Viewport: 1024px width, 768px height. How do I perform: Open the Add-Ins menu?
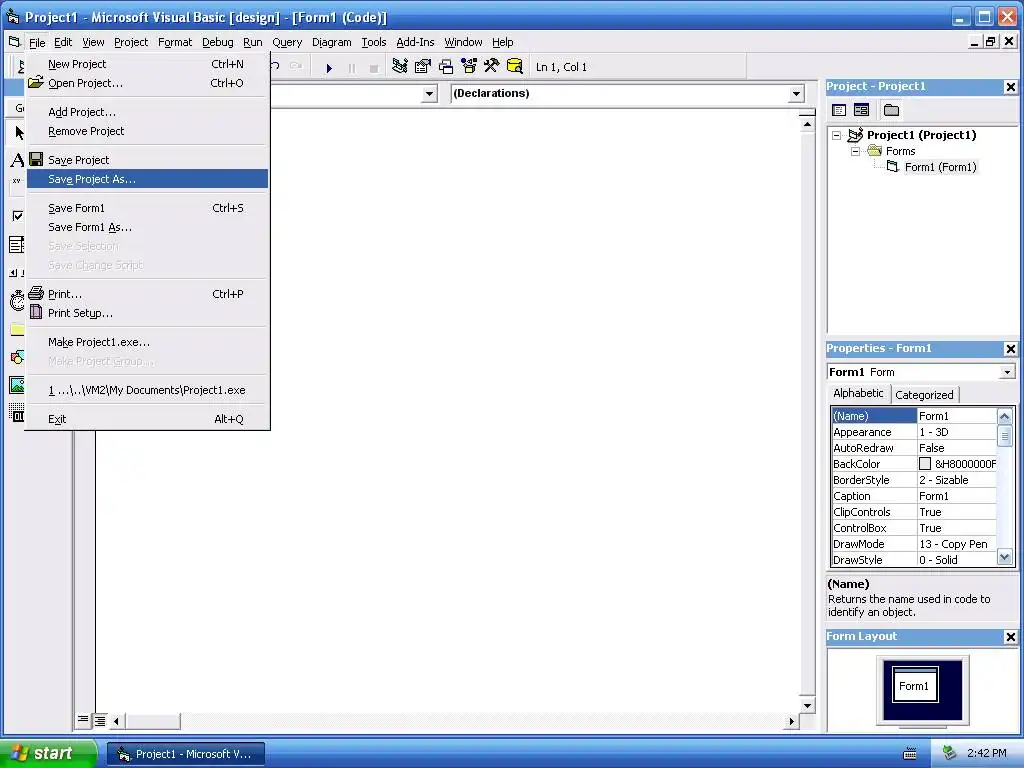click(x=415, y=42)
